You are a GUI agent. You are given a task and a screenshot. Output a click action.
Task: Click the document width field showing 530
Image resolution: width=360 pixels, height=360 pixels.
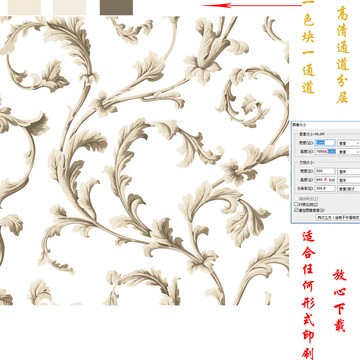(325, 171)
